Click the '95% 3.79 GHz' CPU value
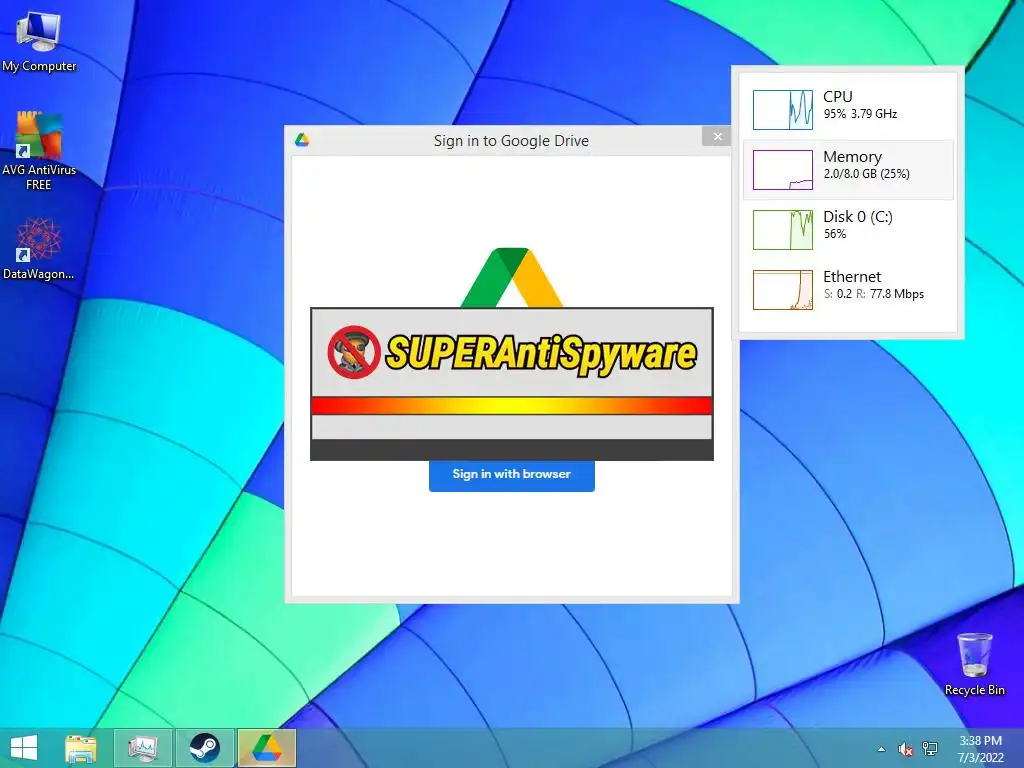This screenshot has height=768, width=1024. point(860,114)
